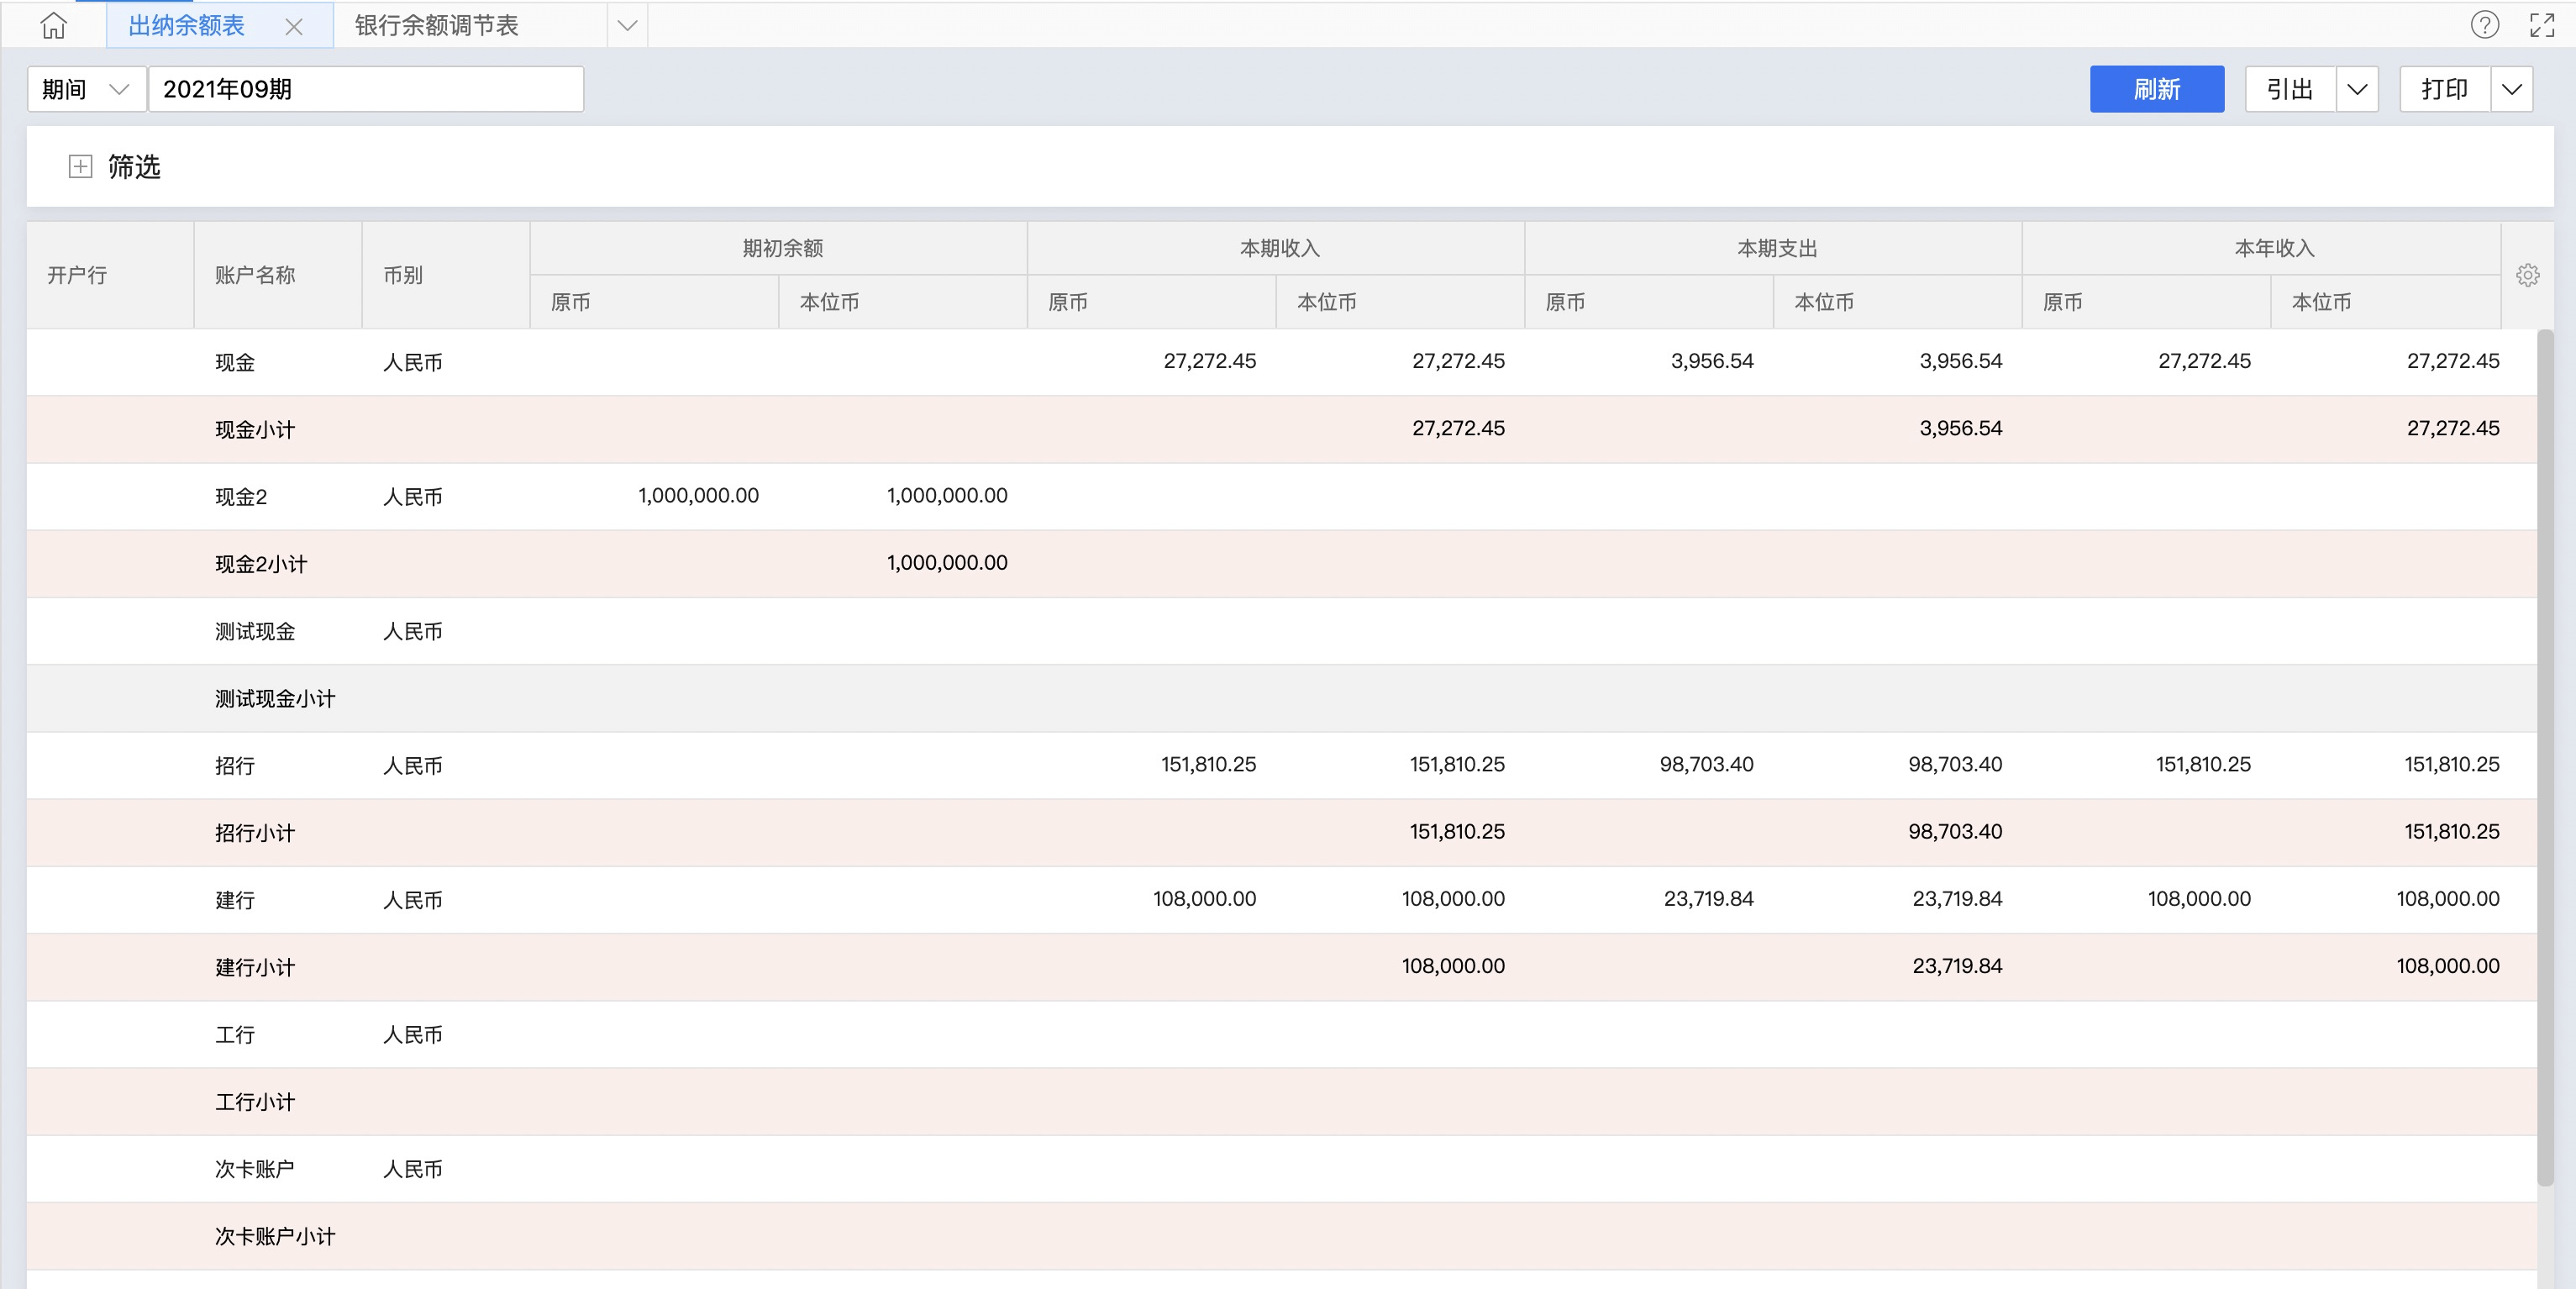Screen dimensions: 2576x1289
Task: Click the 引出 export button
Action: point(2289,89)
